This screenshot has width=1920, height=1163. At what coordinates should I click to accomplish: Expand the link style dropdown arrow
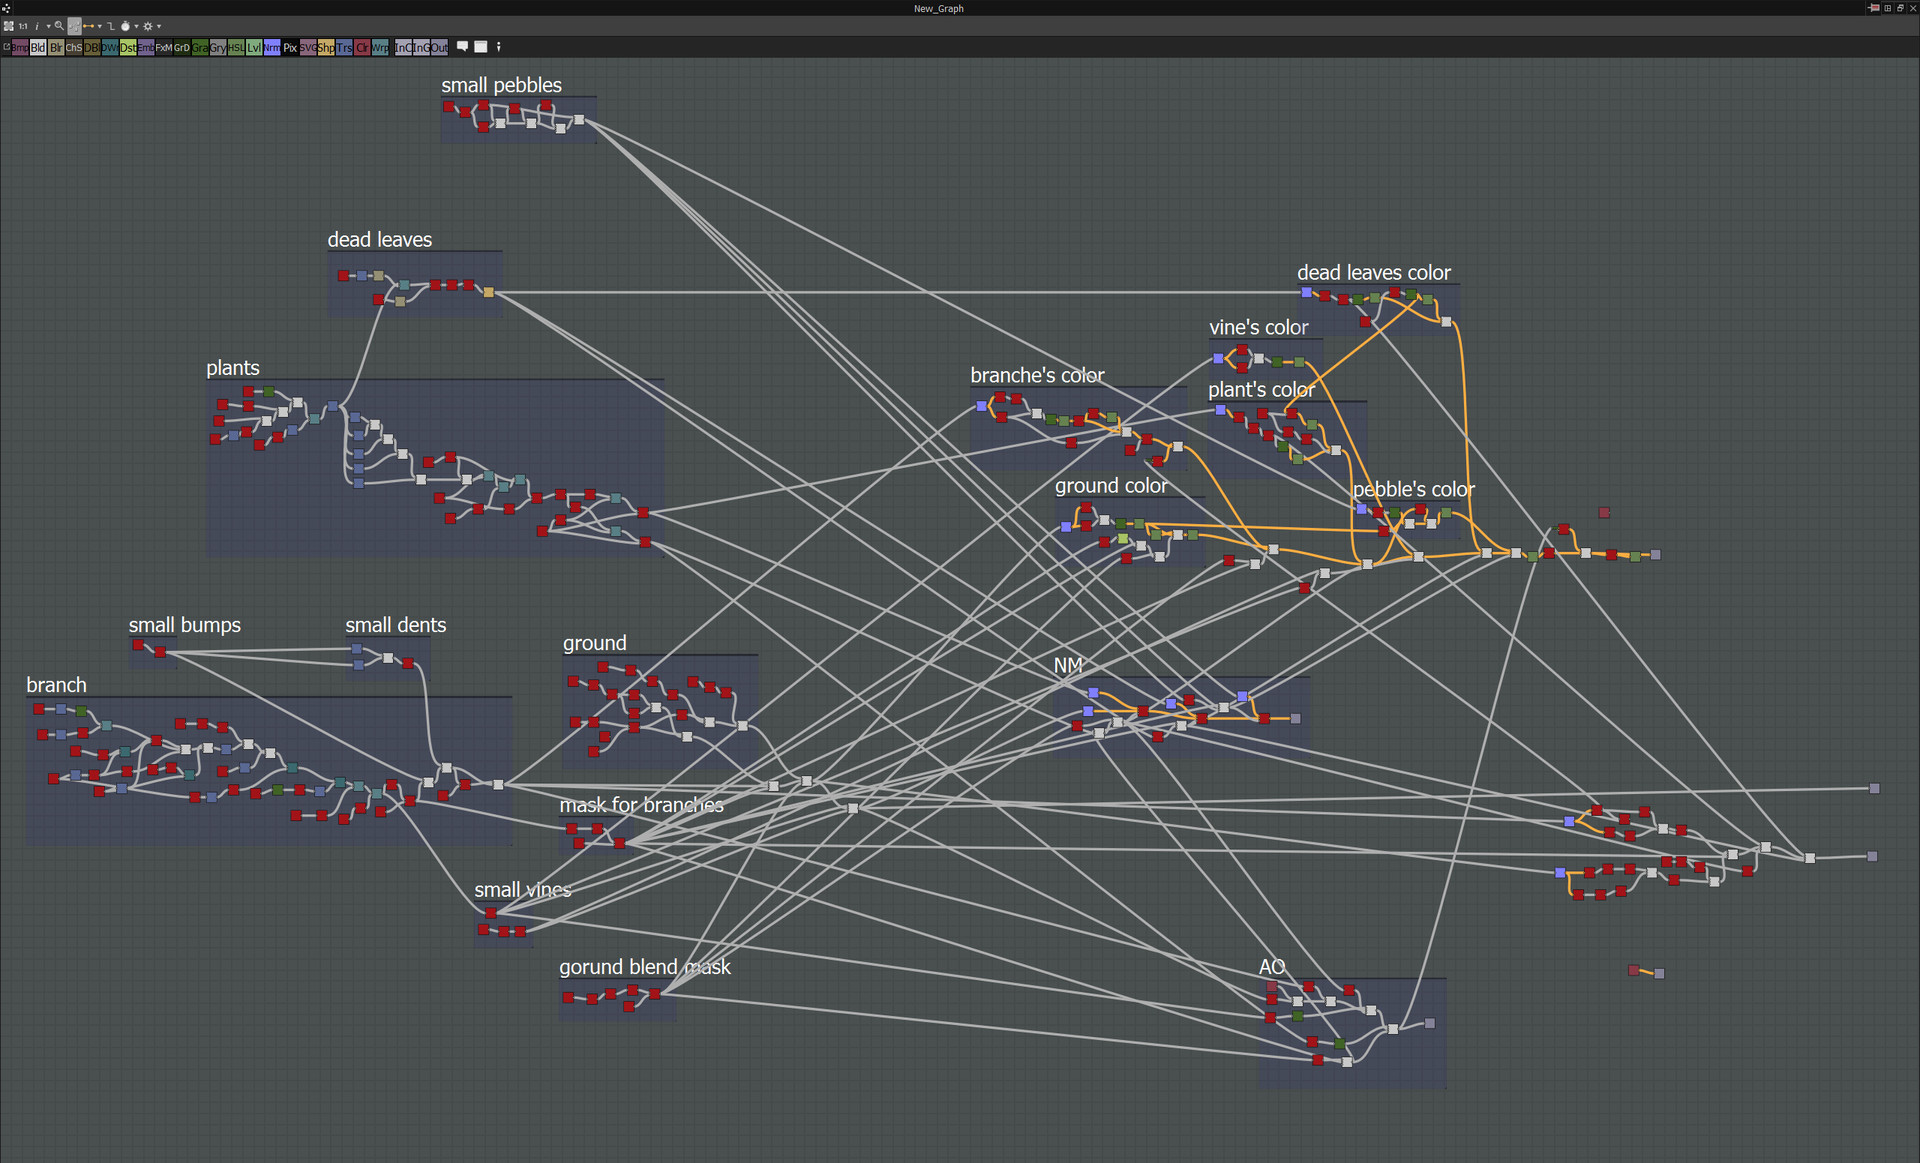point(99,26)
